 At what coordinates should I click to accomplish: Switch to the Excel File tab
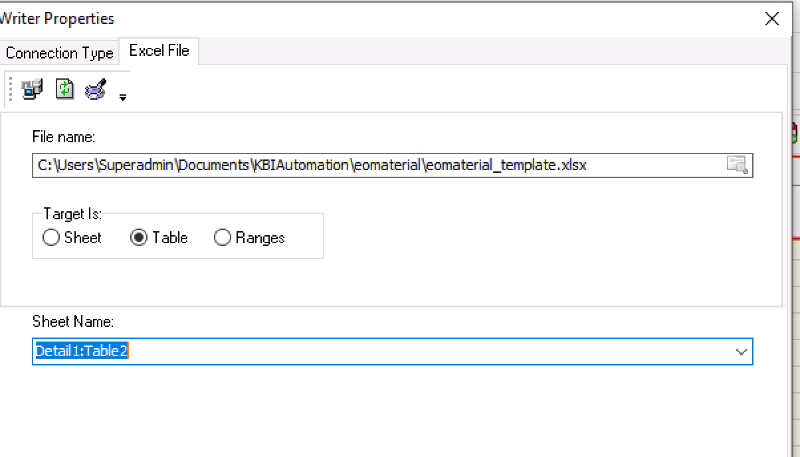point(159,51)
